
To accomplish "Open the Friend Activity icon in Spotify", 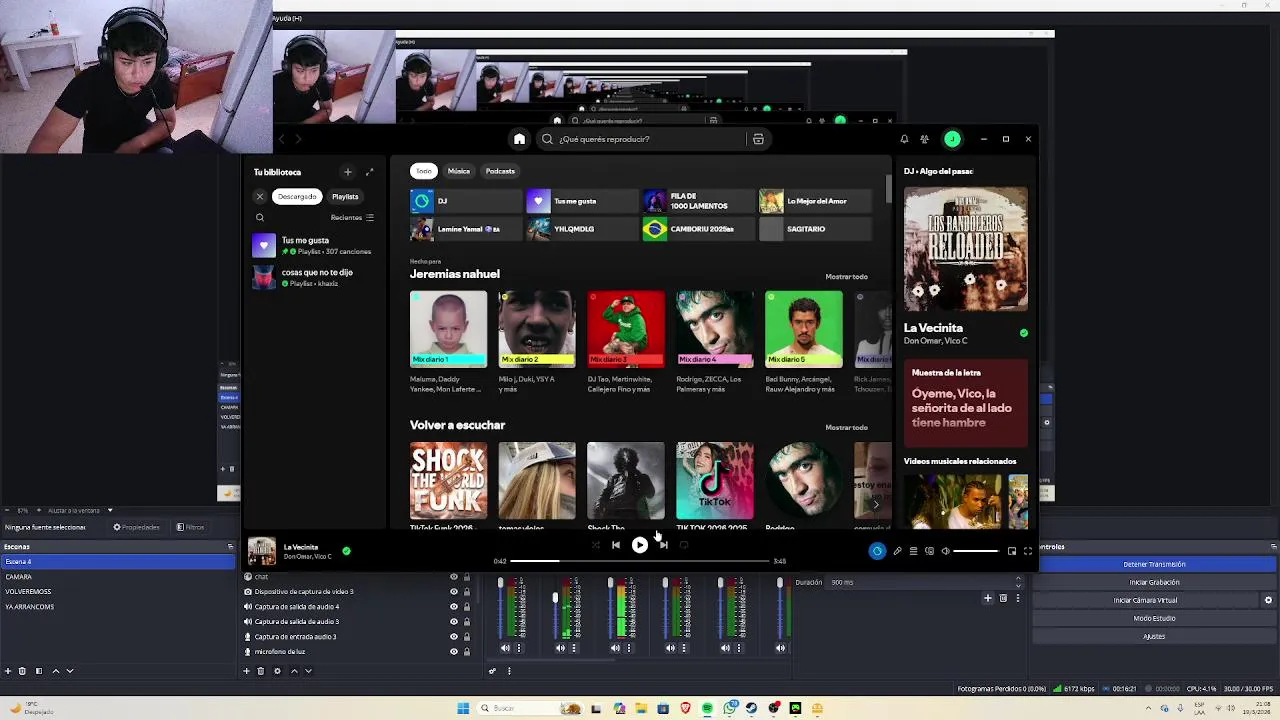I will [x=925, y=139].
